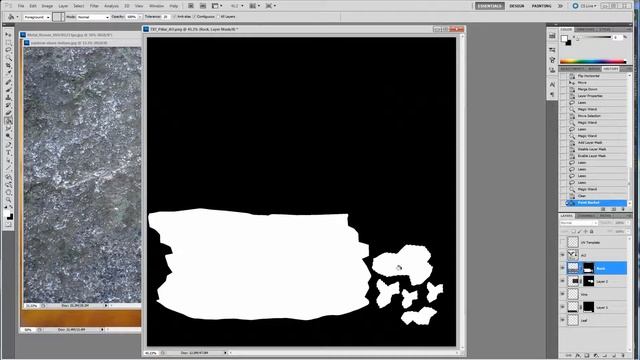Select the Layer 2 mask thumbnail
The width and height of the screenshot is (640, 360).
[588, 281]
